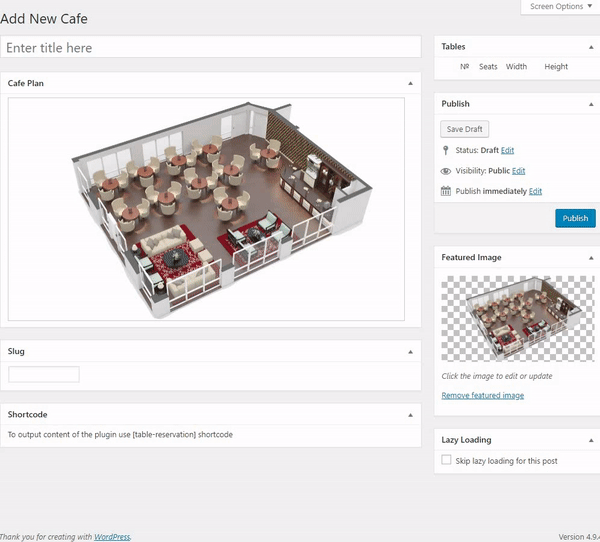
Task: Click the status pin icon
Action: pyautogui.click(x=445, y=150)
